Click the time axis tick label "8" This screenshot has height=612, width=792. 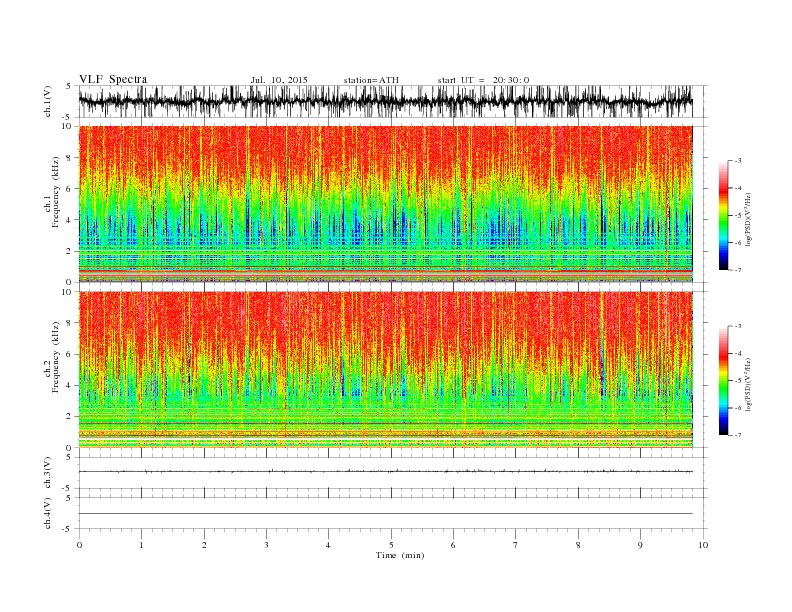(x=578, y=545)
